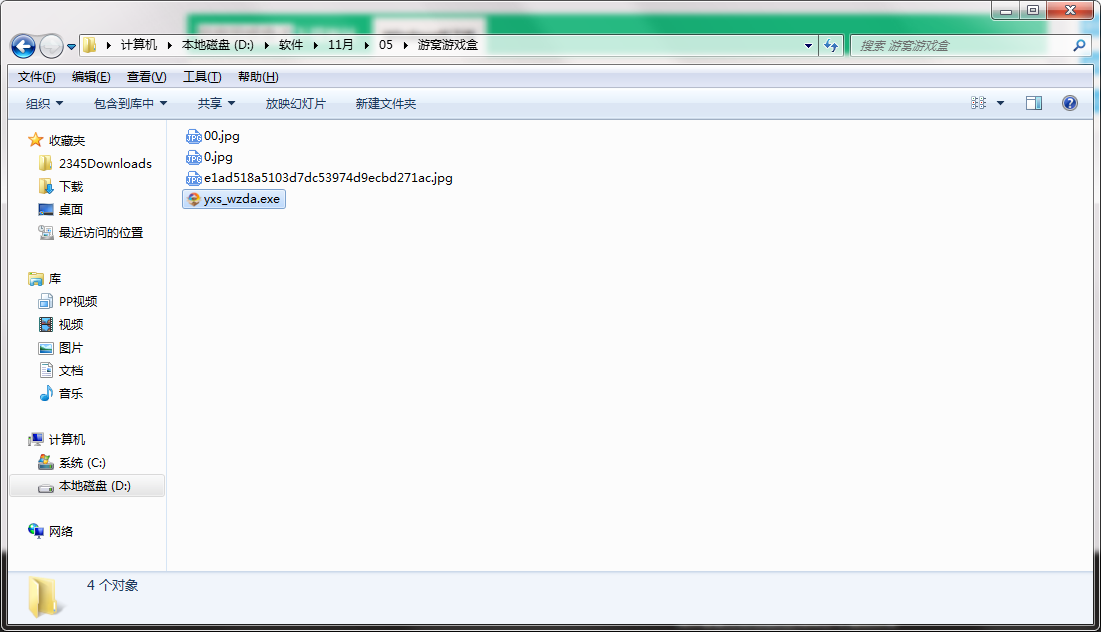
Task: Open the 共享 dropdown menu
Action: (216, 103)
